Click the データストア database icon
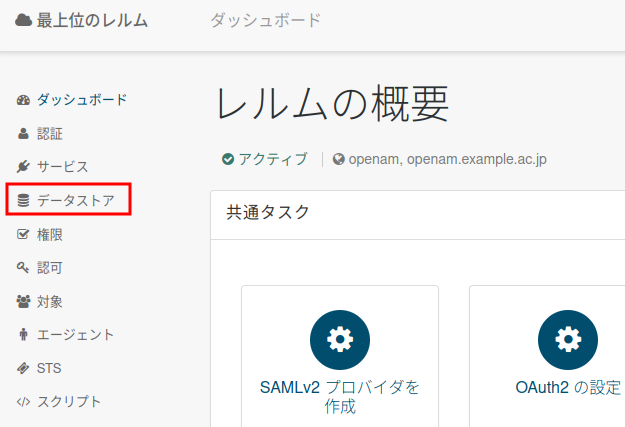This screenshot has width=625, height=427. [24, 201]
